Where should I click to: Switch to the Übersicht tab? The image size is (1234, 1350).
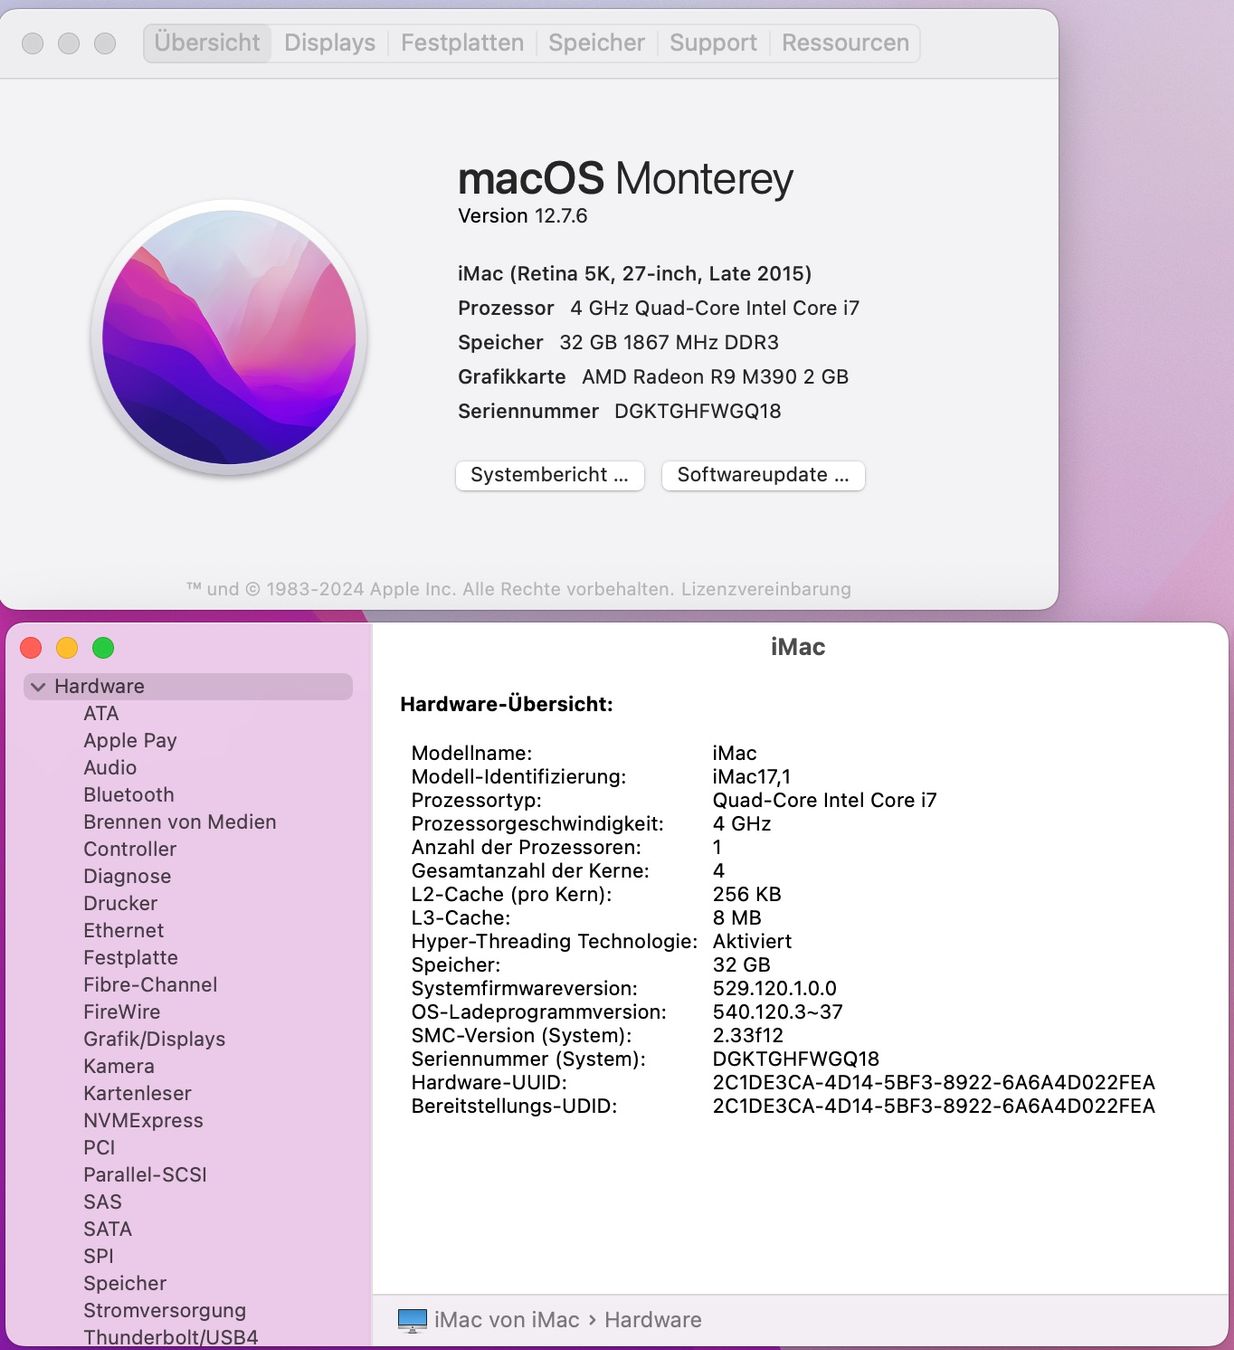207,43
